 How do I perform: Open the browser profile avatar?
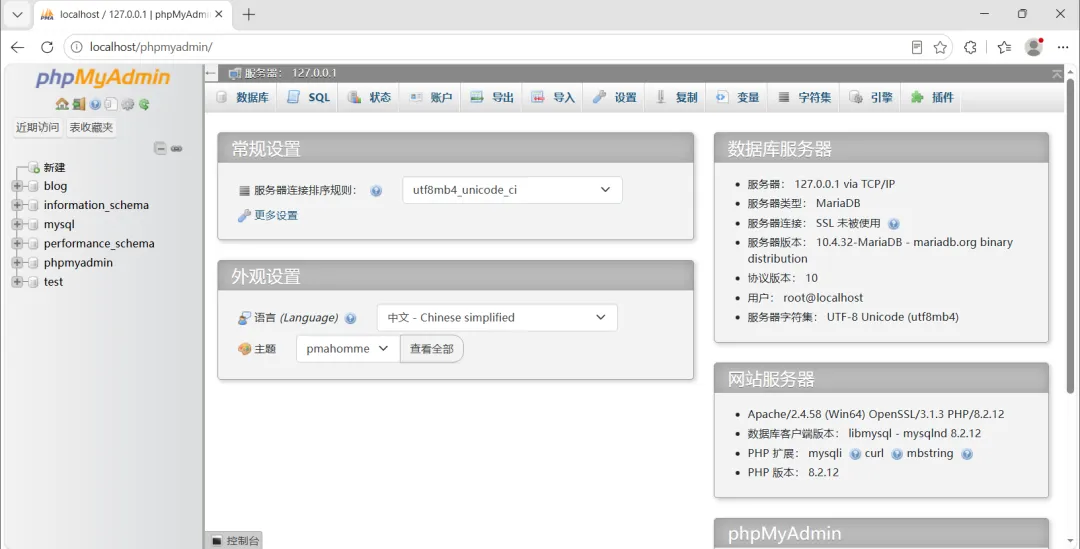point(1033,47)
